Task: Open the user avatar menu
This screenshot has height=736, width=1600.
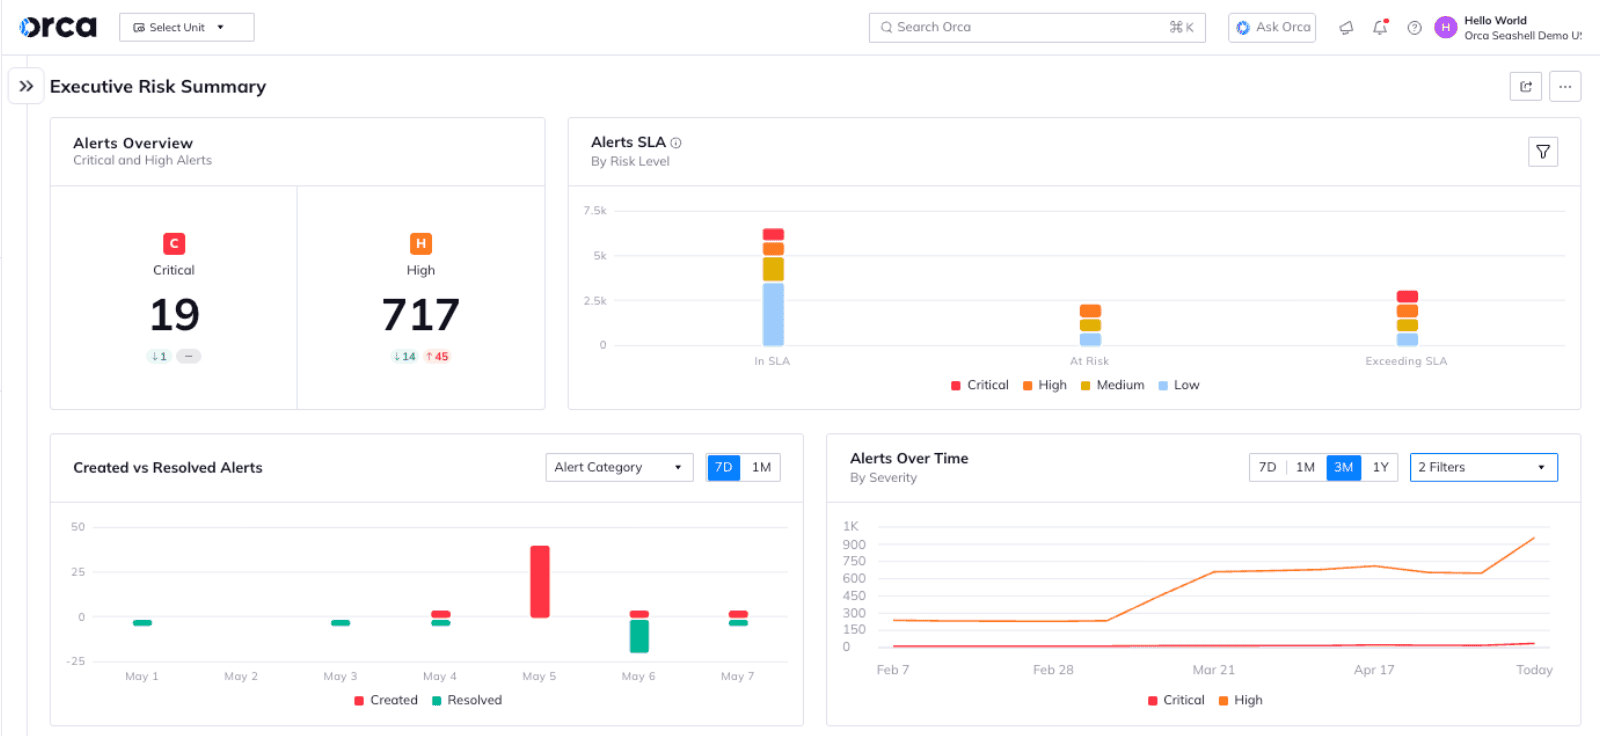Action: (1445, 28)
